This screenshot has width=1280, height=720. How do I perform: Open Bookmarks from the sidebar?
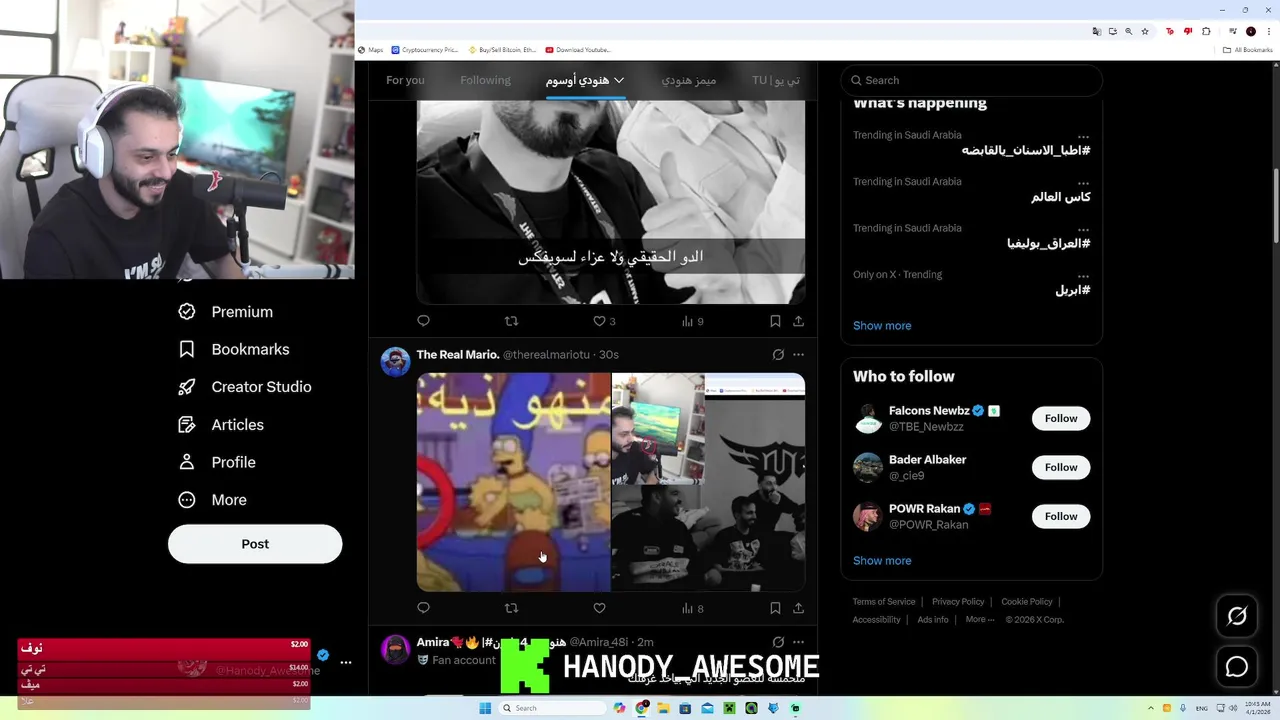233,349
